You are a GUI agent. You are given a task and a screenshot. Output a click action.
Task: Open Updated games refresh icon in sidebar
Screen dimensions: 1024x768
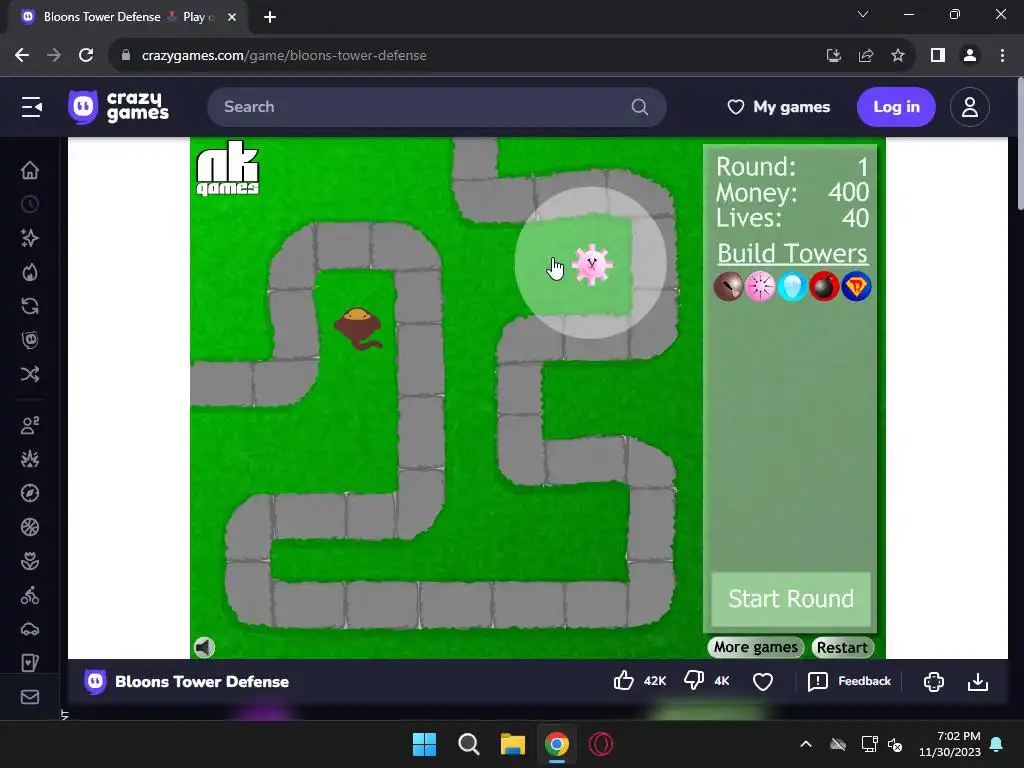pyautogui.click(x=30, y=306)
